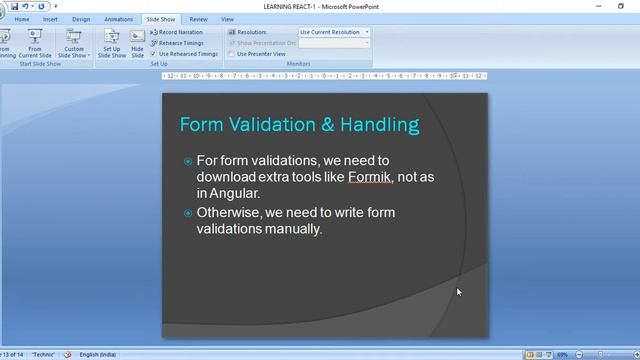The height and width of the screenshot is (360, 640).
Task: Click the zoom out minus button
Action: pyautogui.click(x=579, y=355)
